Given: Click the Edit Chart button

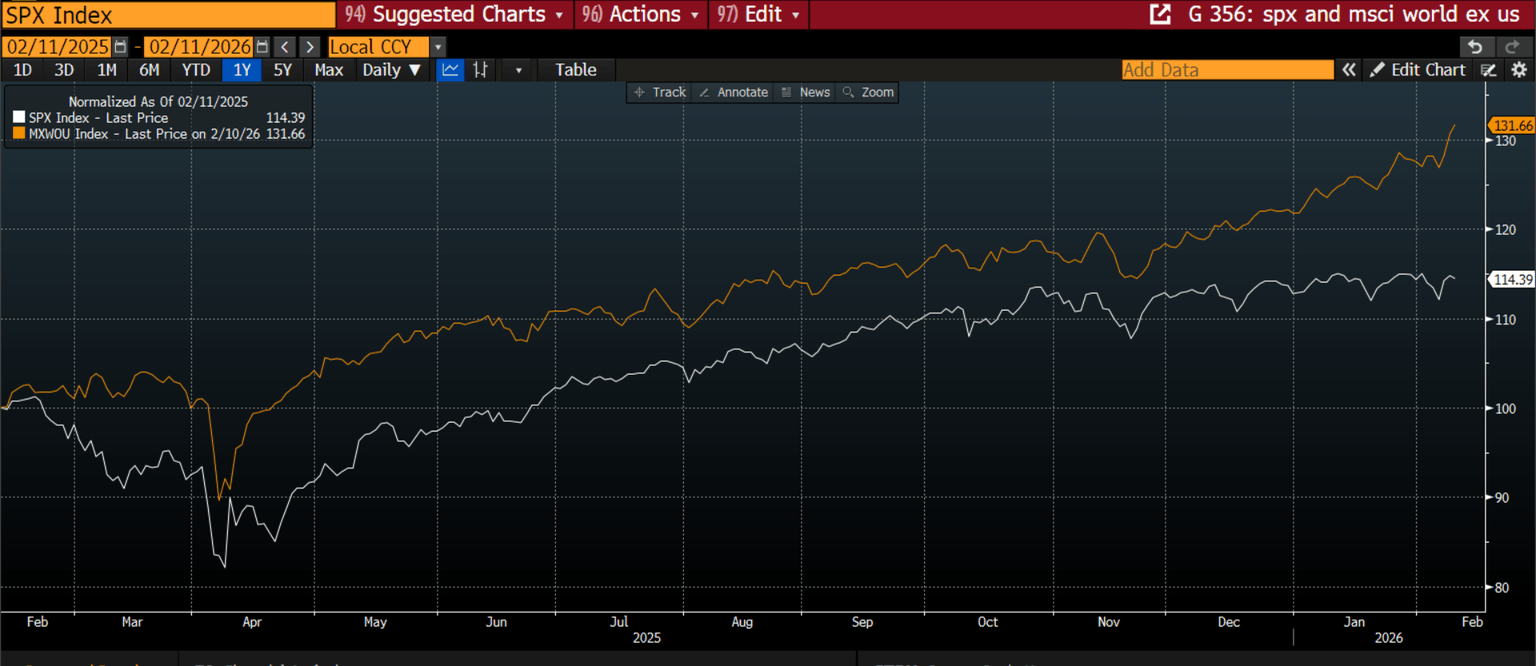Looking at the screenshot, I should click(1417, 70).
